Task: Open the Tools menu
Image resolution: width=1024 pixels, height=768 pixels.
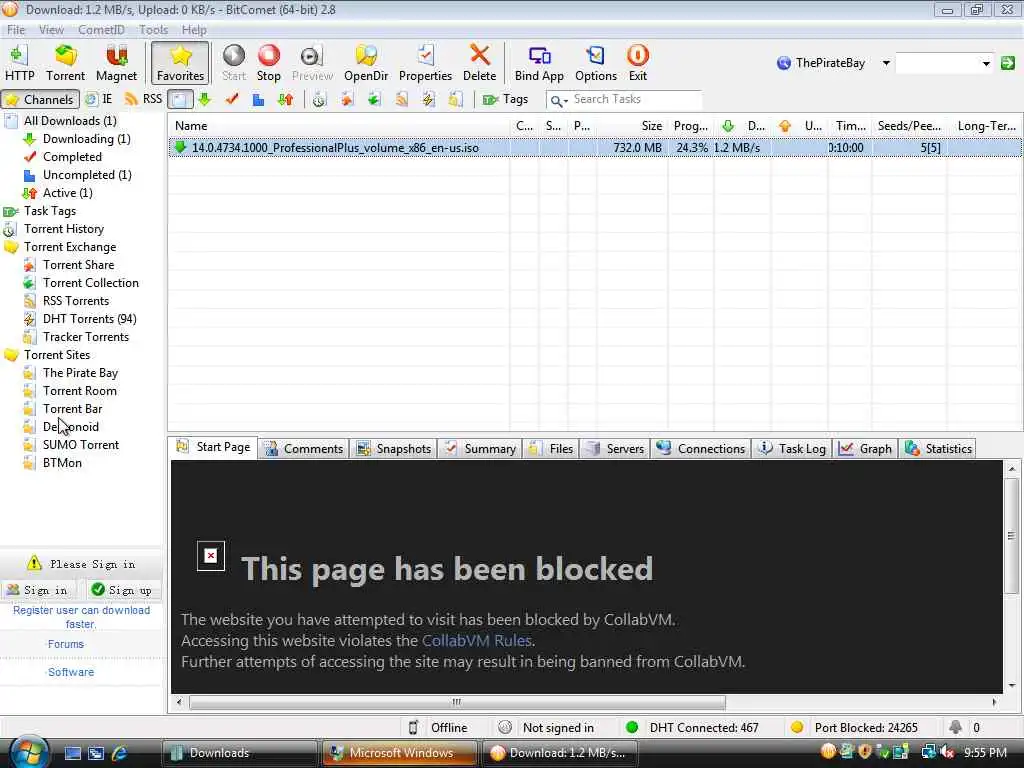Action: tap(153, 29)
